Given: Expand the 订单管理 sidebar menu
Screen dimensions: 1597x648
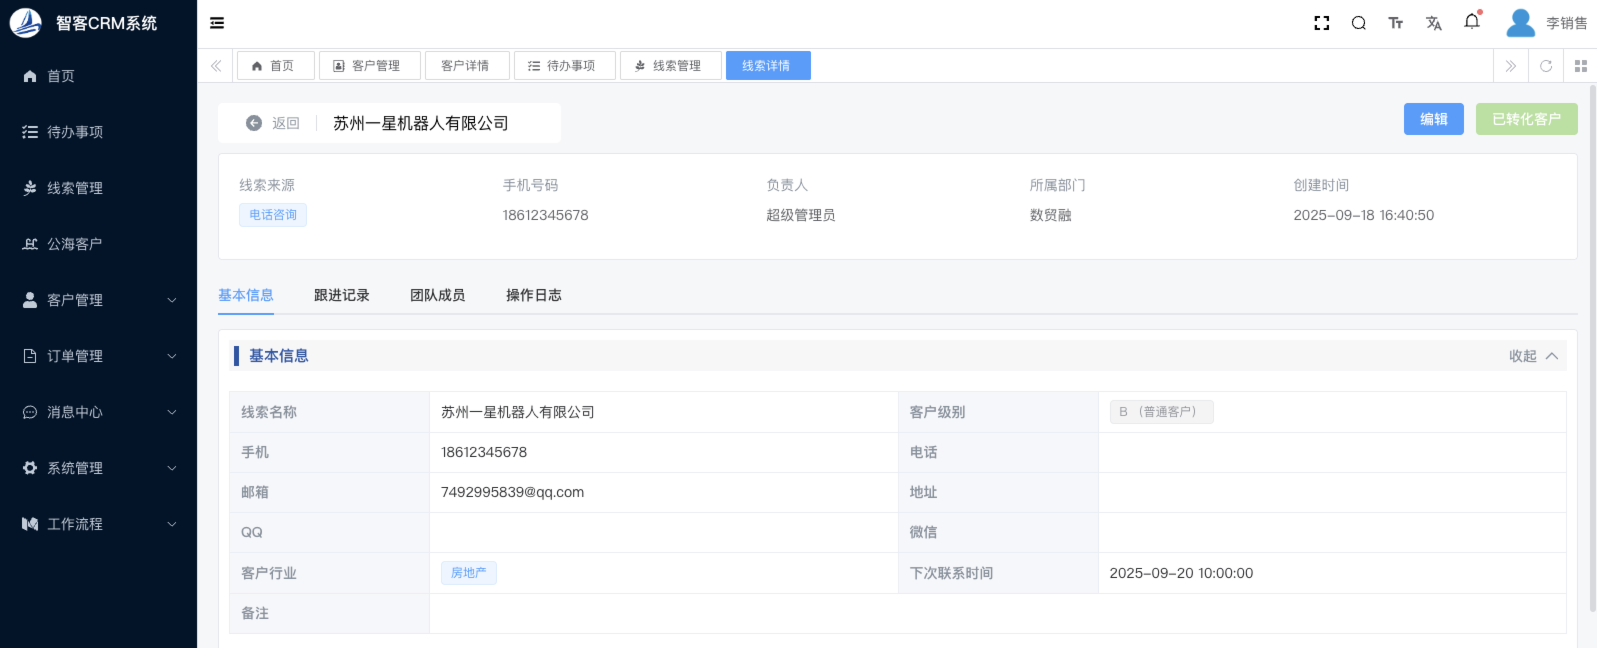Looking at the screenshot, I should tap(98, 356).
